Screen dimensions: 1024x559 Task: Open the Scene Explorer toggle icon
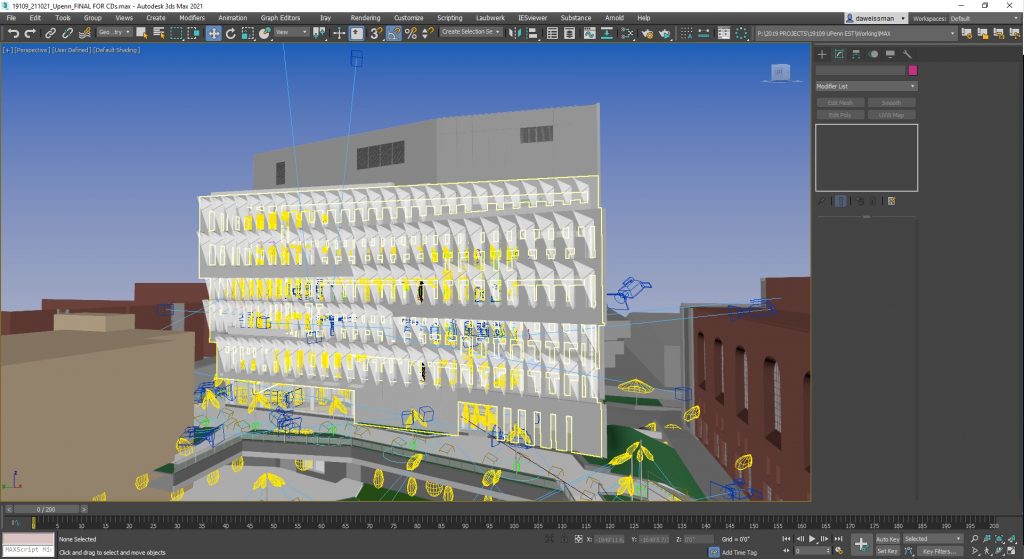pos(552,33)
